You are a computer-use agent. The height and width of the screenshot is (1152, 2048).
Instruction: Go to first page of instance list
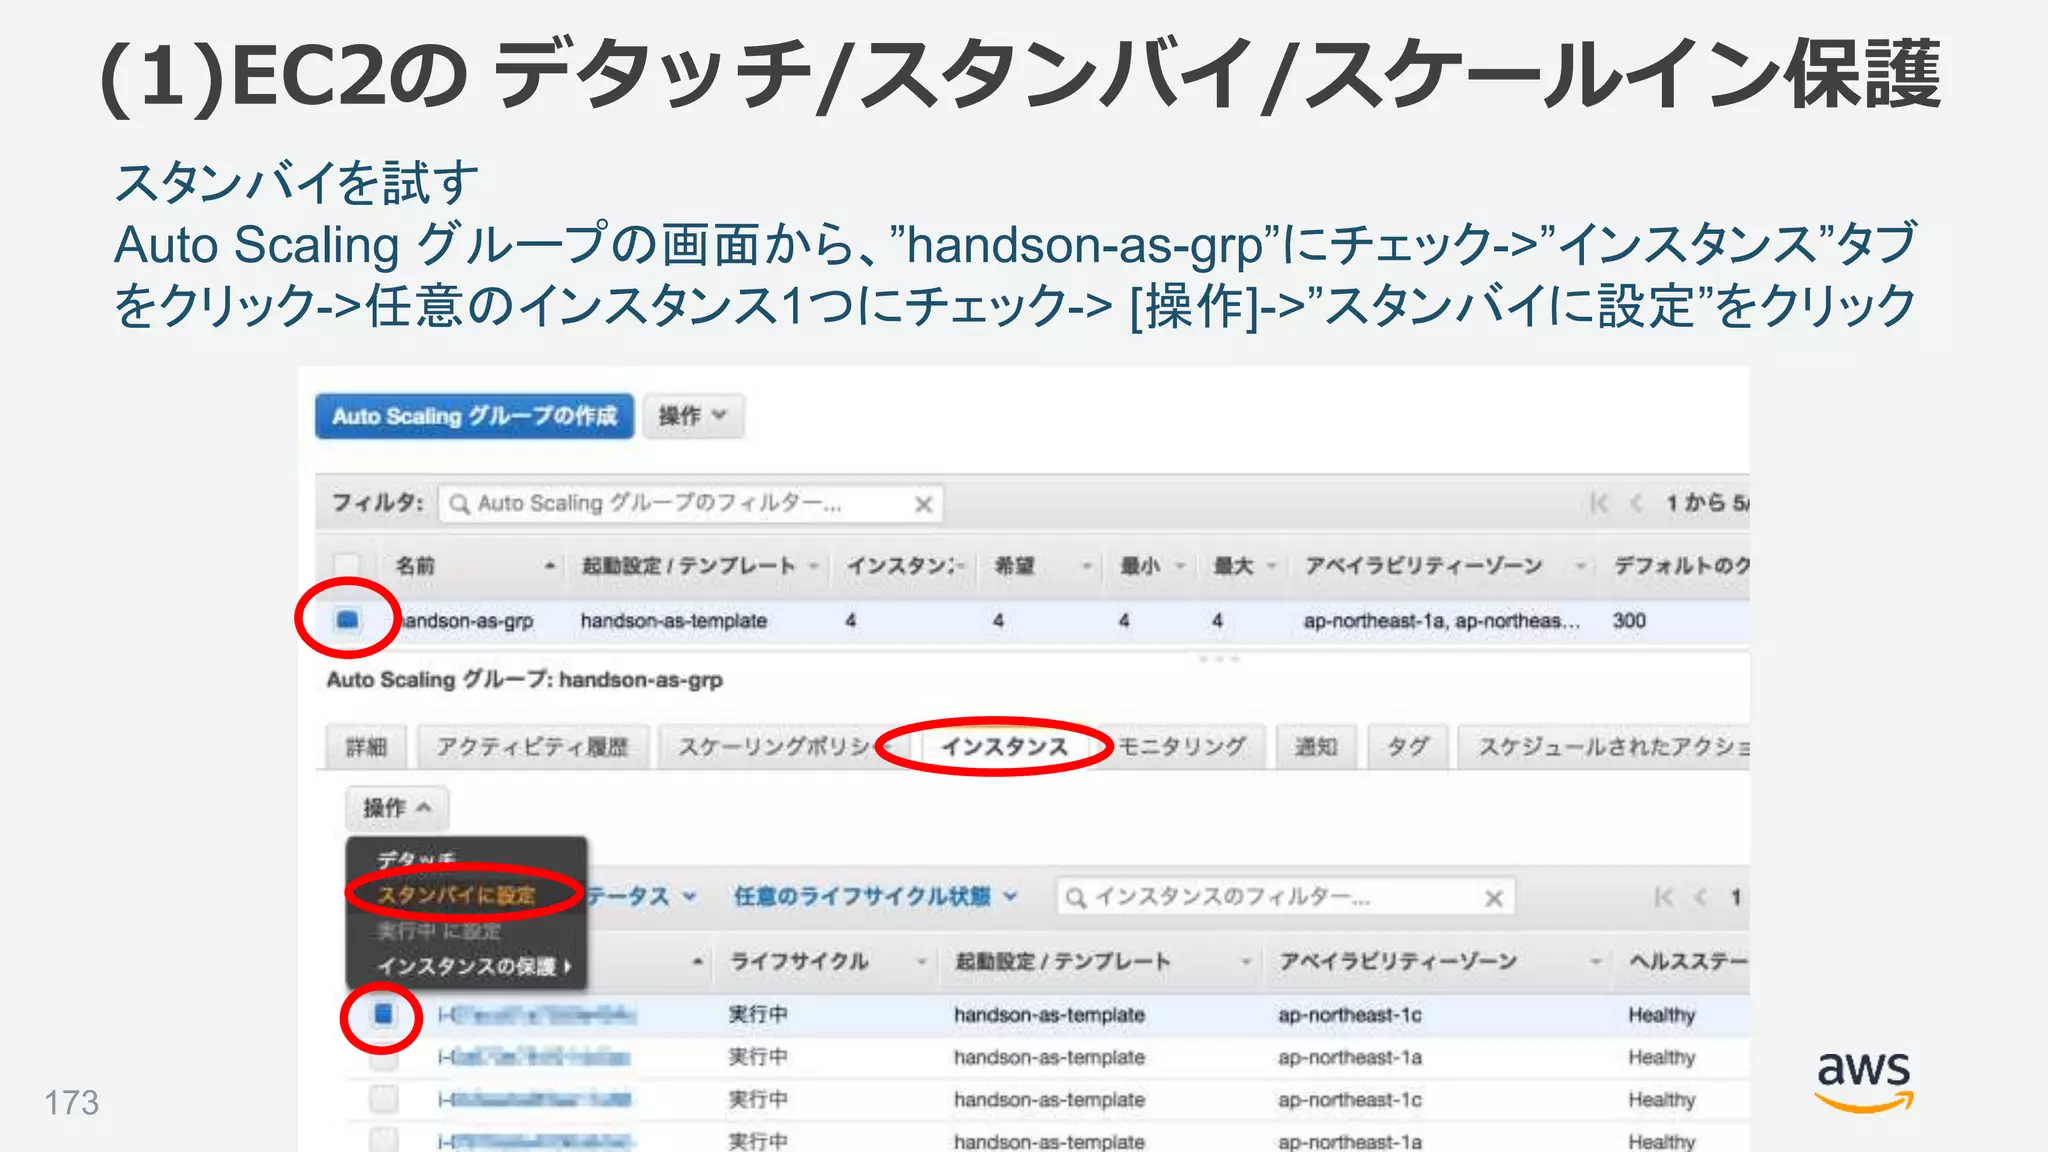[1663, 897]
